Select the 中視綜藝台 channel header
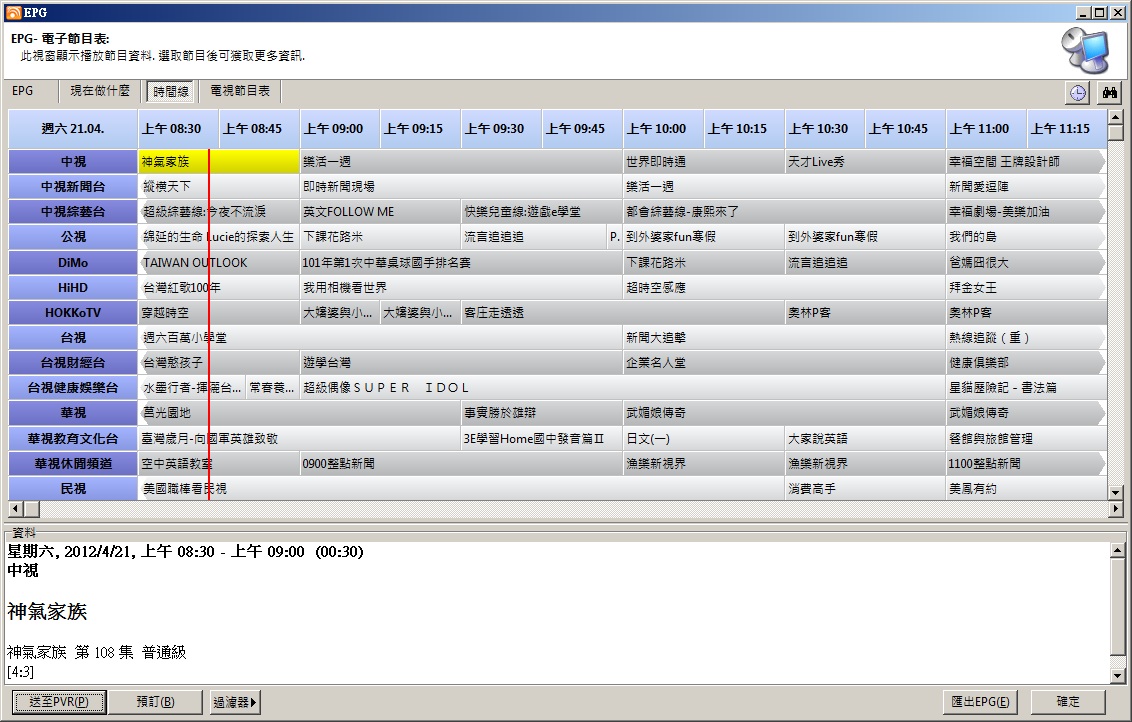This screenshot has width=1132, height=722. pyautogui.click(x=73, y=212)
